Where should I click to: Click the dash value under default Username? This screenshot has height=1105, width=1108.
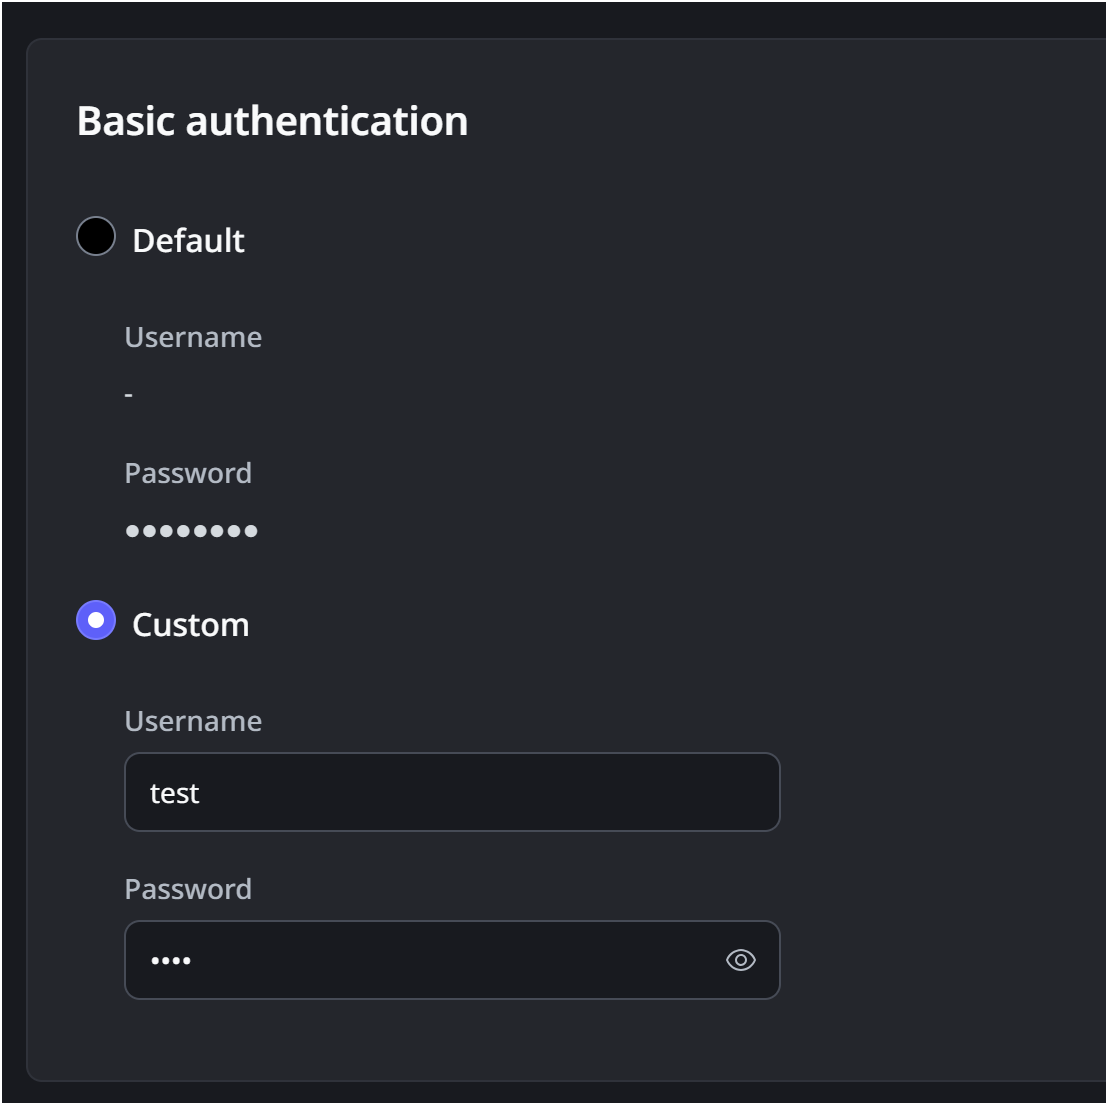[x=128, y=395]
